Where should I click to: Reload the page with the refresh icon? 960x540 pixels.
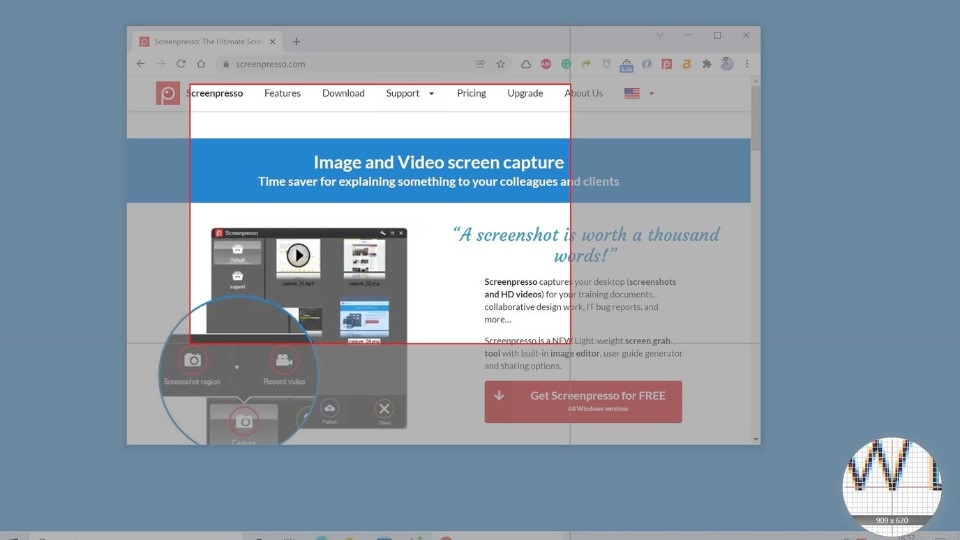coord(181,64)
